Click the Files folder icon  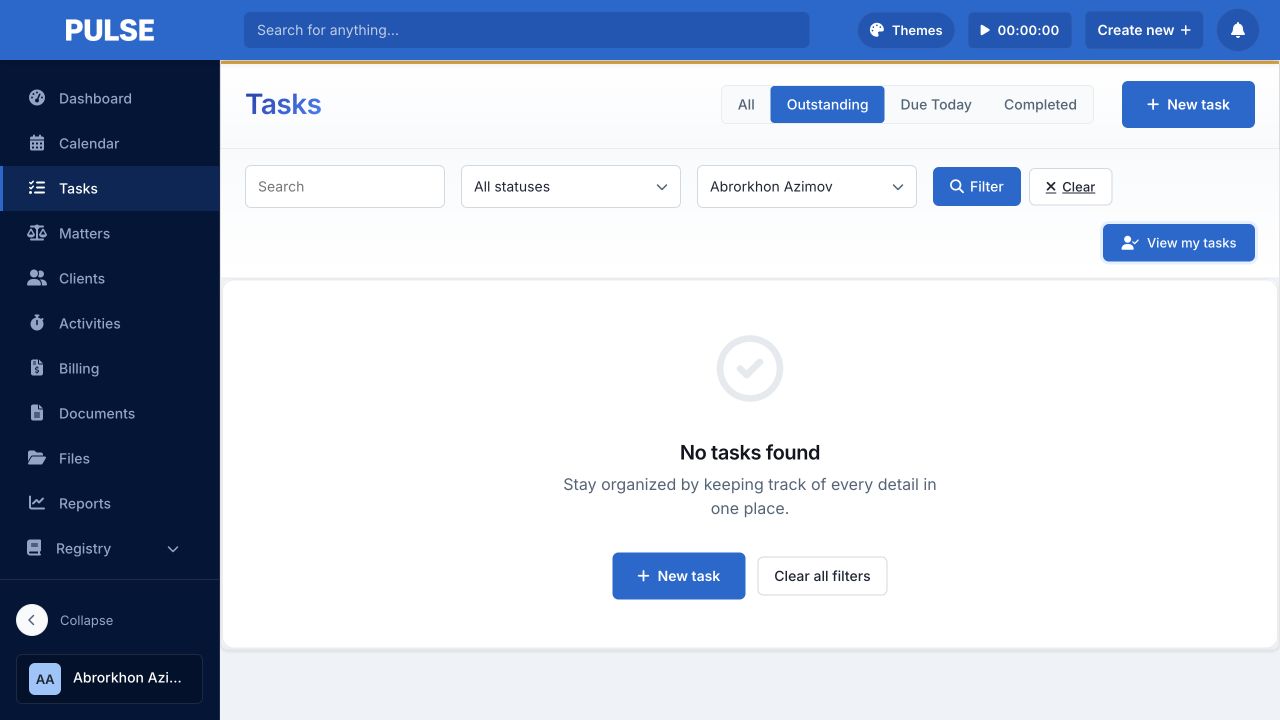tap(37, 458)
